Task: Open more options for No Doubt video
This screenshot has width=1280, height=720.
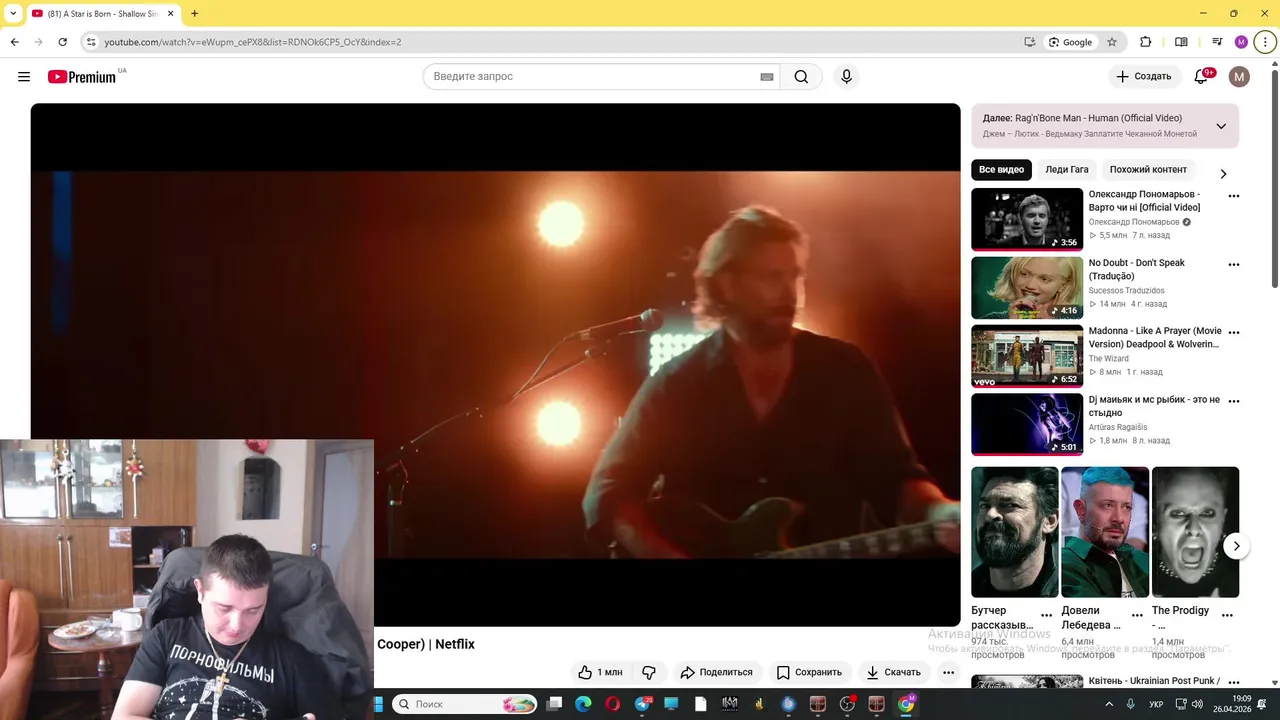Action: click(1233, 265)
